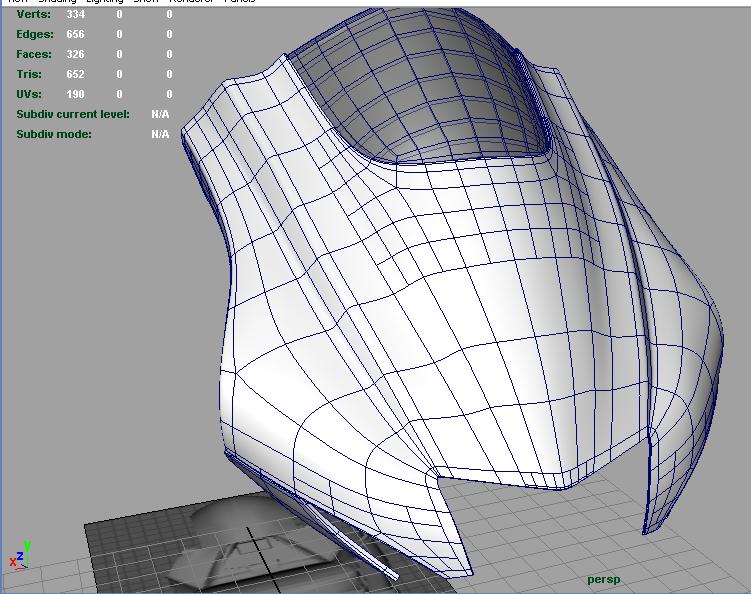Click the Subdiv mode label

54,134
